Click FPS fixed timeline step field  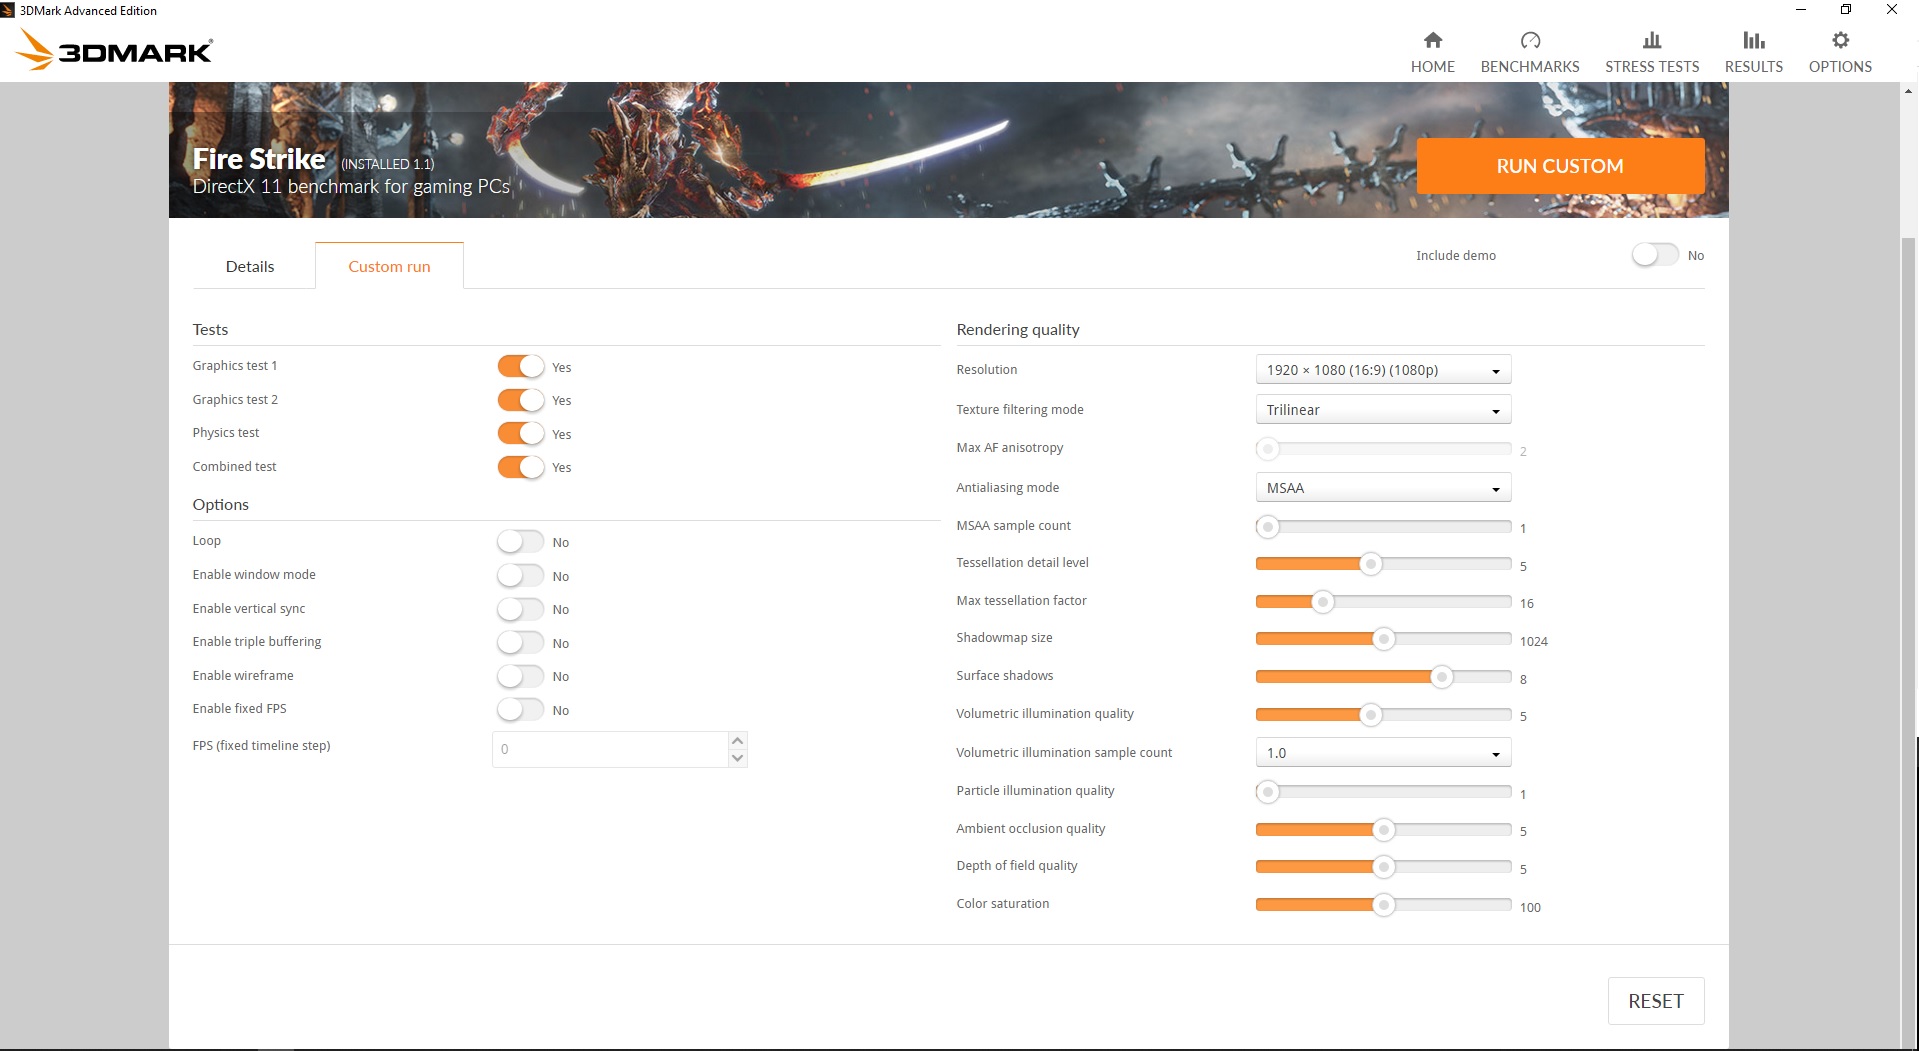pyautogui.click(x=610, y=749)
